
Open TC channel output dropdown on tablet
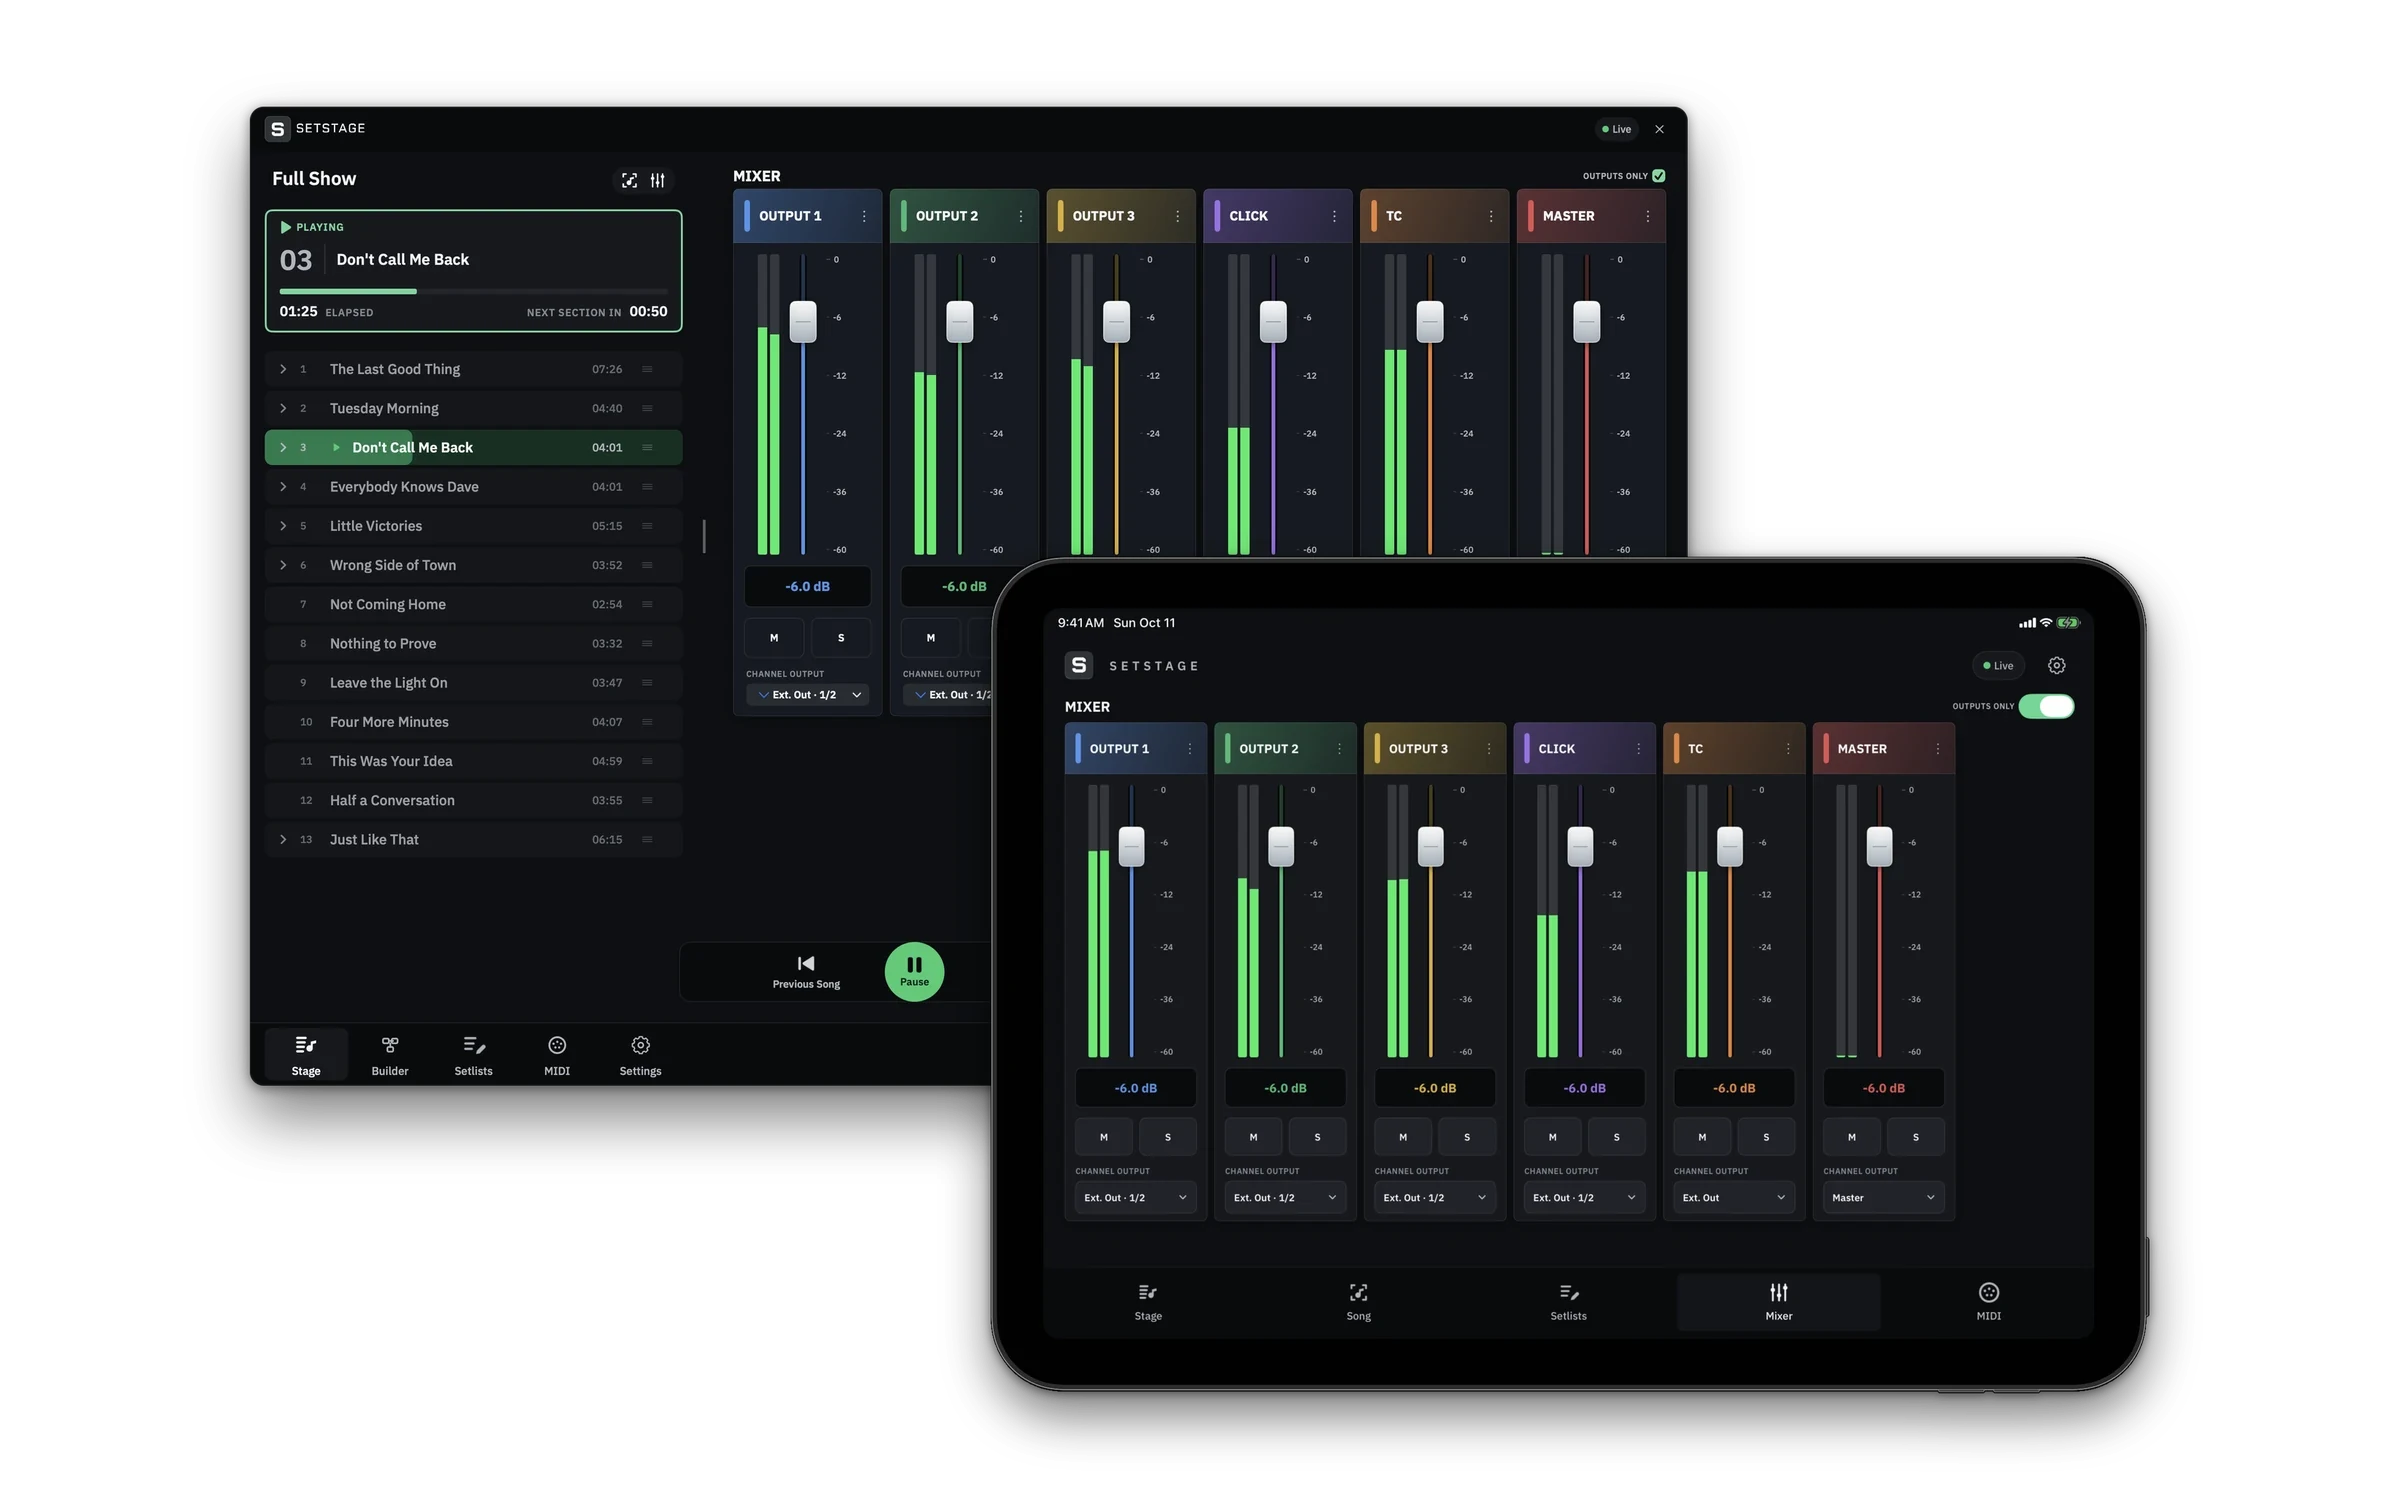(x=1734, y=1197)
